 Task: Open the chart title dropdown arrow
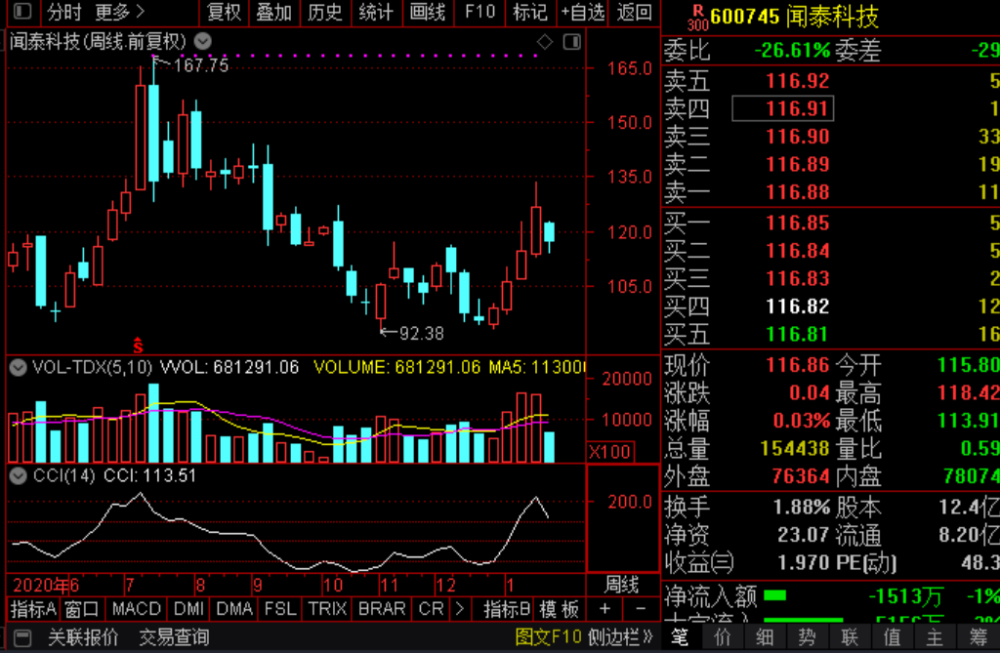(203, 41)
